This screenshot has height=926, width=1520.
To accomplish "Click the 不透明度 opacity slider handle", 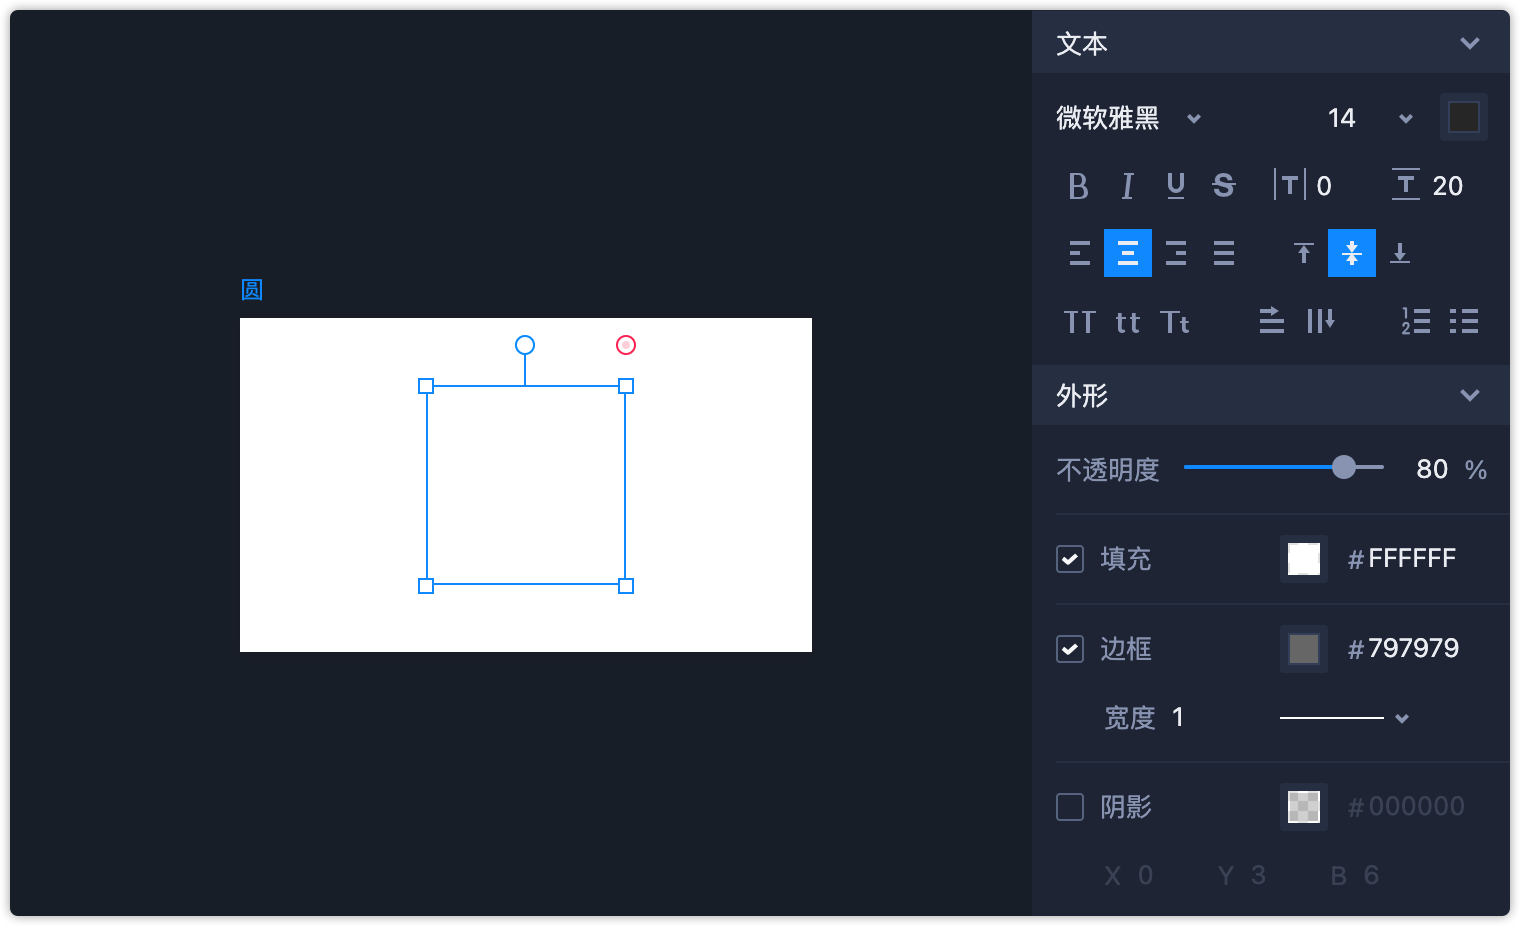I will (1344, 467).
